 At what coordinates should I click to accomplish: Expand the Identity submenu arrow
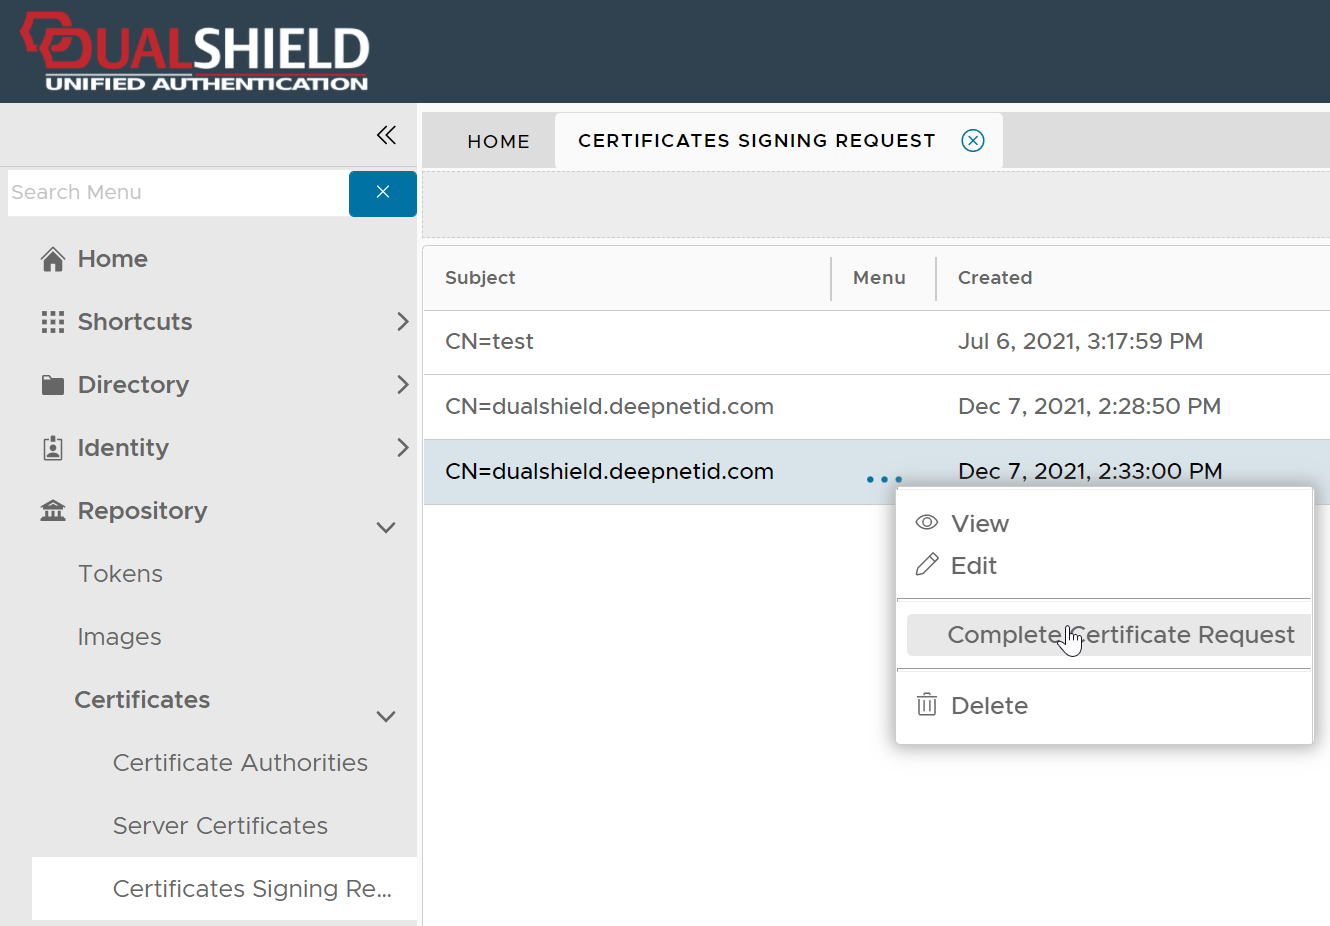coord(402,448)
